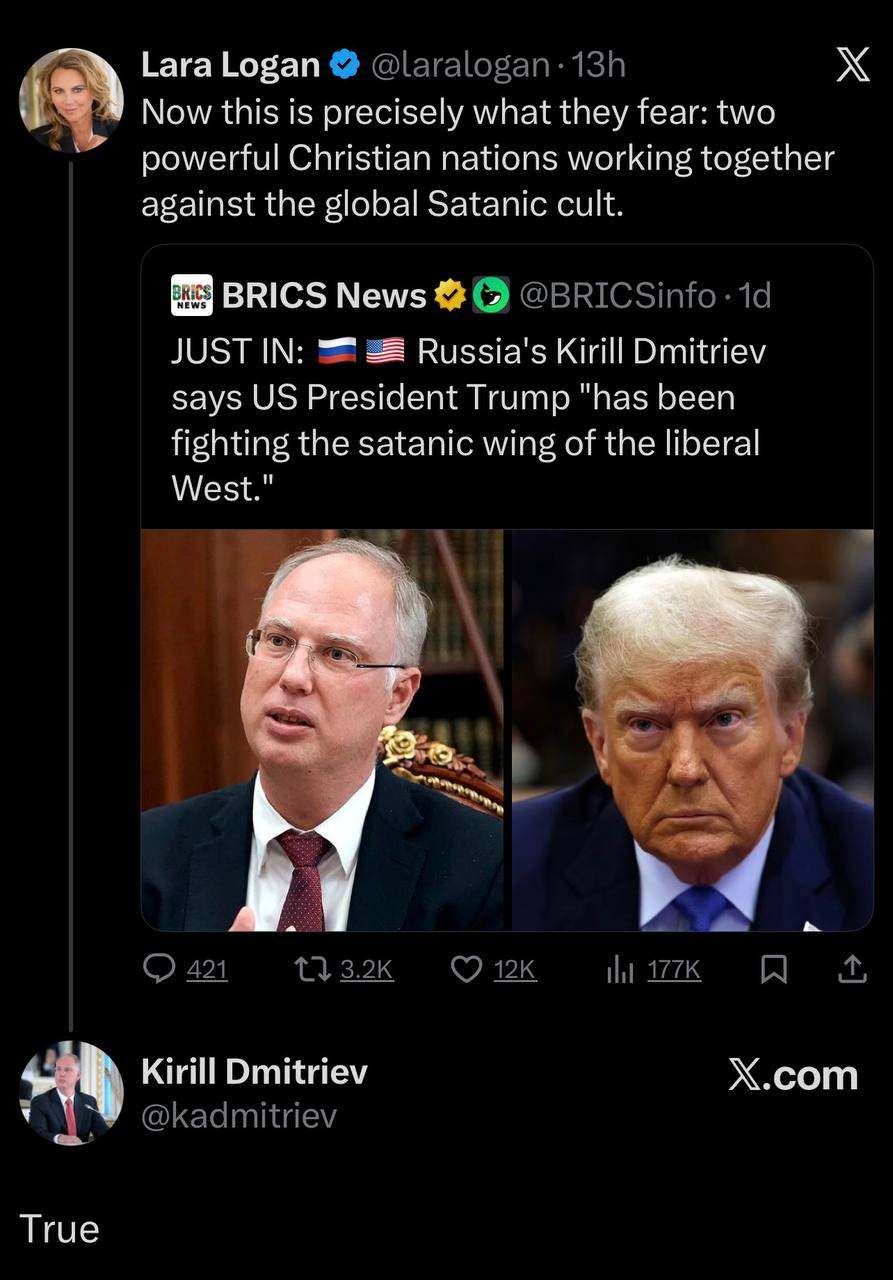Screen dimensions: 893x1280
Task: Click the BRICS News logo avatar
Action: pyautogui.click(x=192, y=295)
